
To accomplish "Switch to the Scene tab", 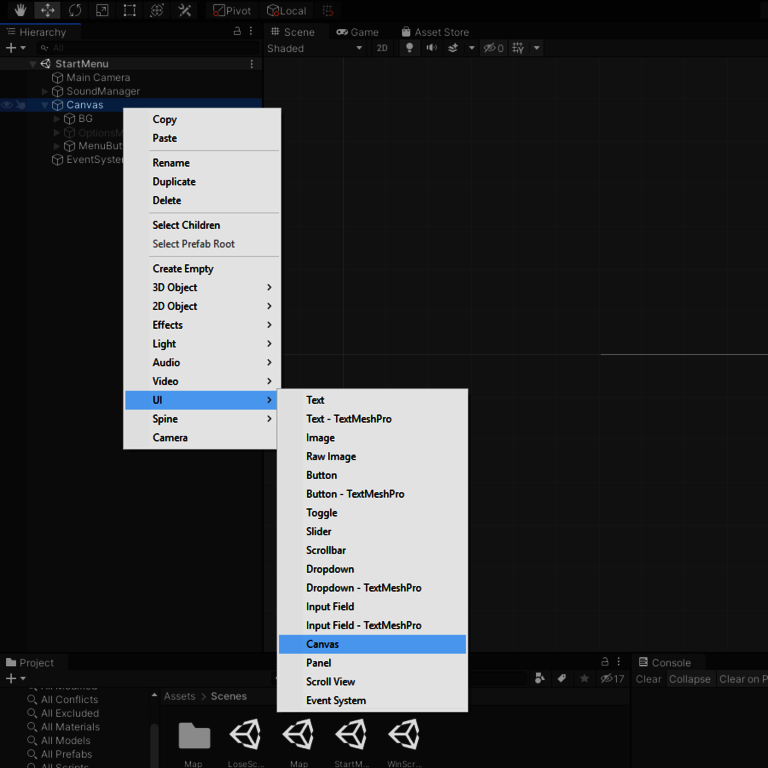I will 292,32.
